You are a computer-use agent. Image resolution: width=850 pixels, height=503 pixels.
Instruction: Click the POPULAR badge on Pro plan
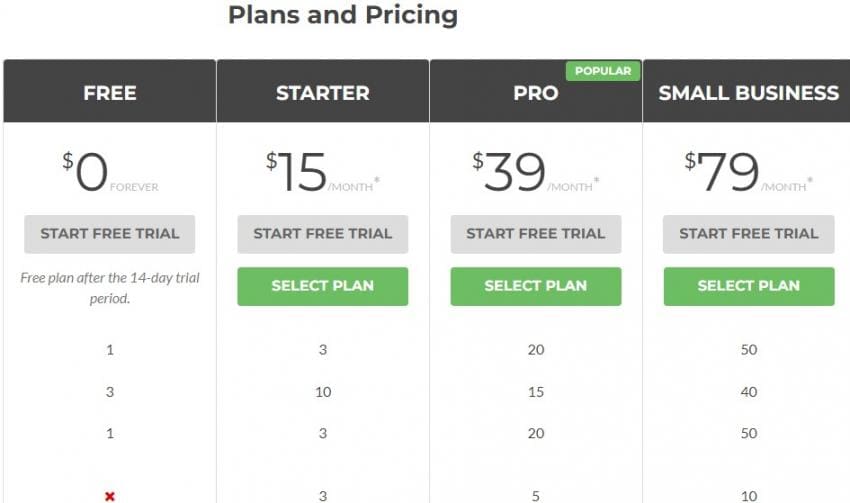603,71
